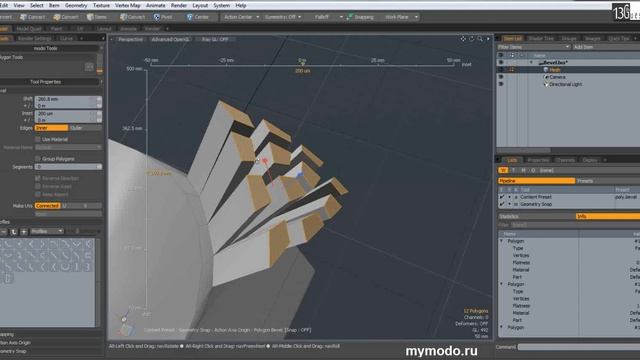Image resolution: width=640 pixels, height=360 pixels.
Task: Click the minus icon in Profiles toolbar
Action: [x=3, y=231]
